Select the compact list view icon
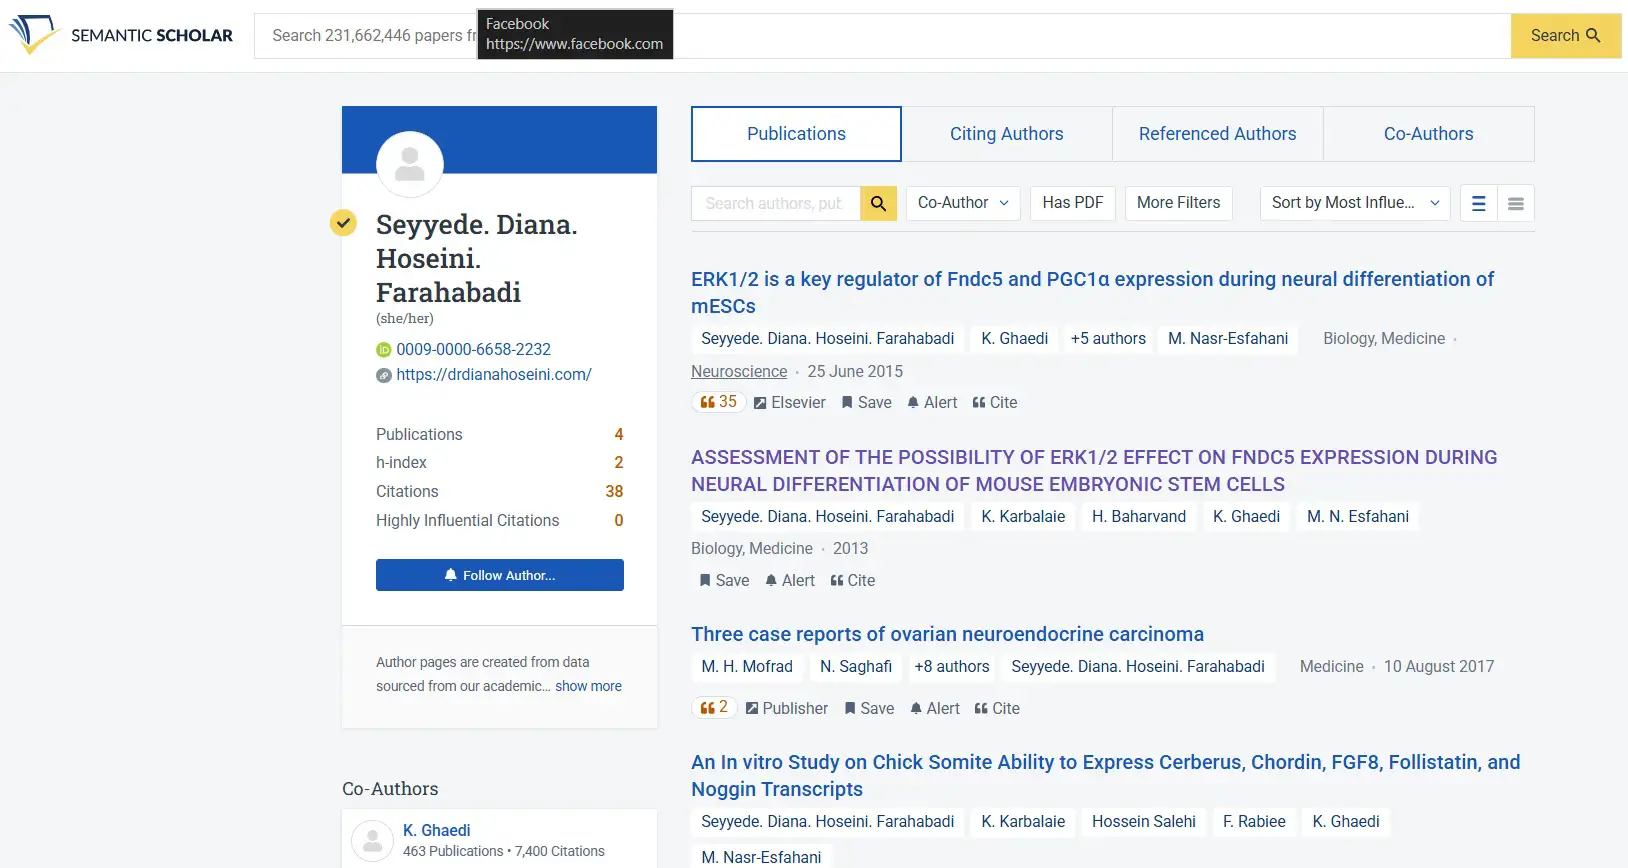This screenshot has width=1628, height=868. [x=1515, y=204]
